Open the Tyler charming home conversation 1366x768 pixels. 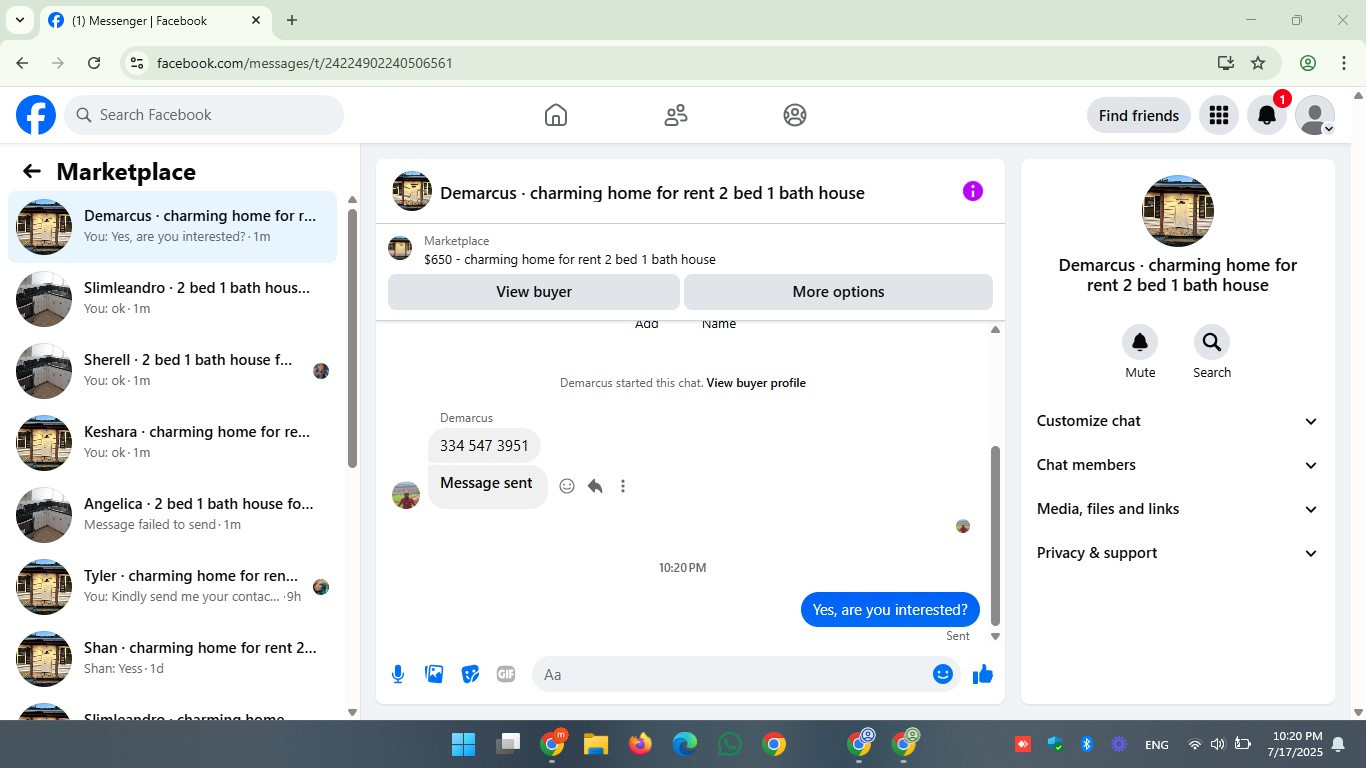(x=173, y=587)
